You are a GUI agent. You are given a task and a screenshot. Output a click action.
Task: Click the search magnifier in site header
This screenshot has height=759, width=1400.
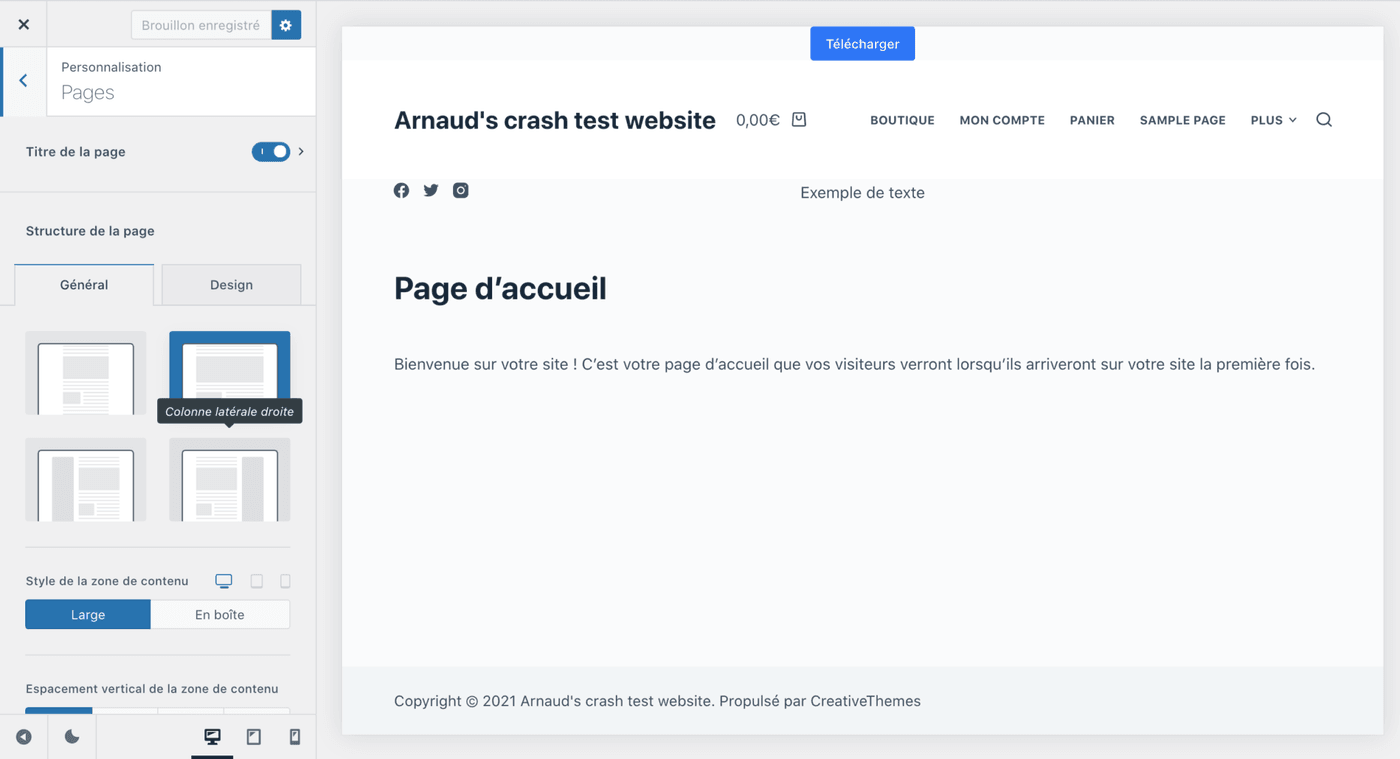tap(1323, 120)
